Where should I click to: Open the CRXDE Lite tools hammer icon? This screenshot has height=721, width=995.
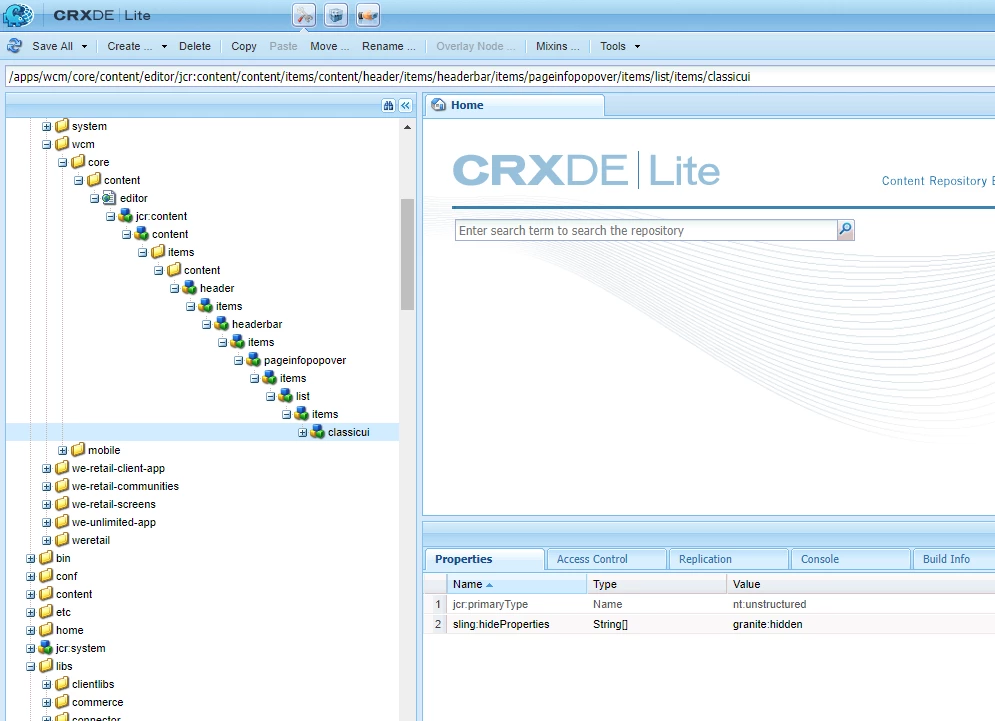point(305,15)
